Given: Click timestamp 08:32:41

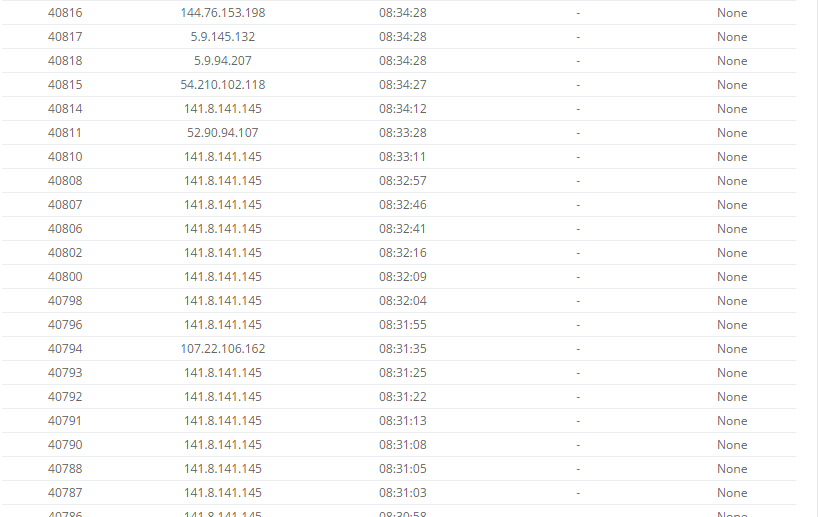Looking at the screenshot, I should [403, 229].
